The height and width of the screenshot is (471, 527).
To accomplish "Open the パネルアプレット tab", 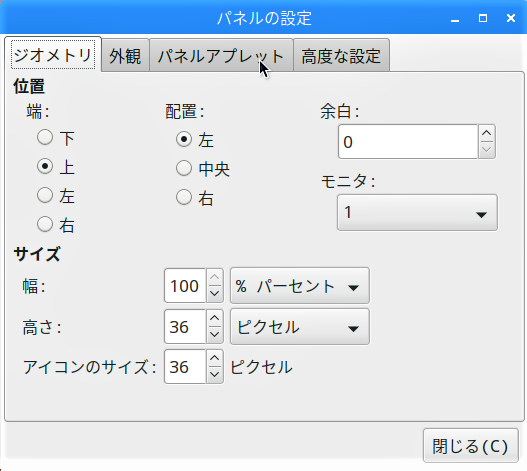I will click(221, 55).
